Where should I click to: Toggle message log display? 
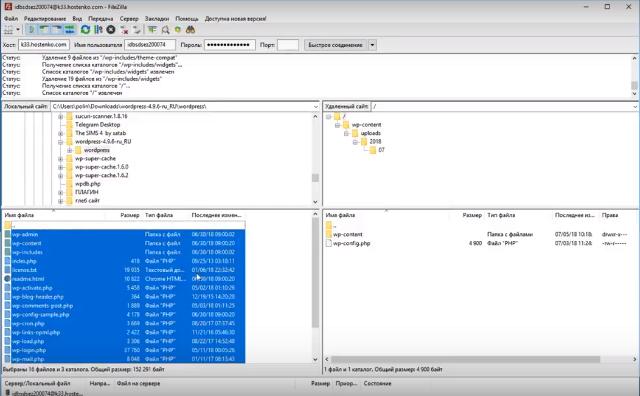(31, 30)
